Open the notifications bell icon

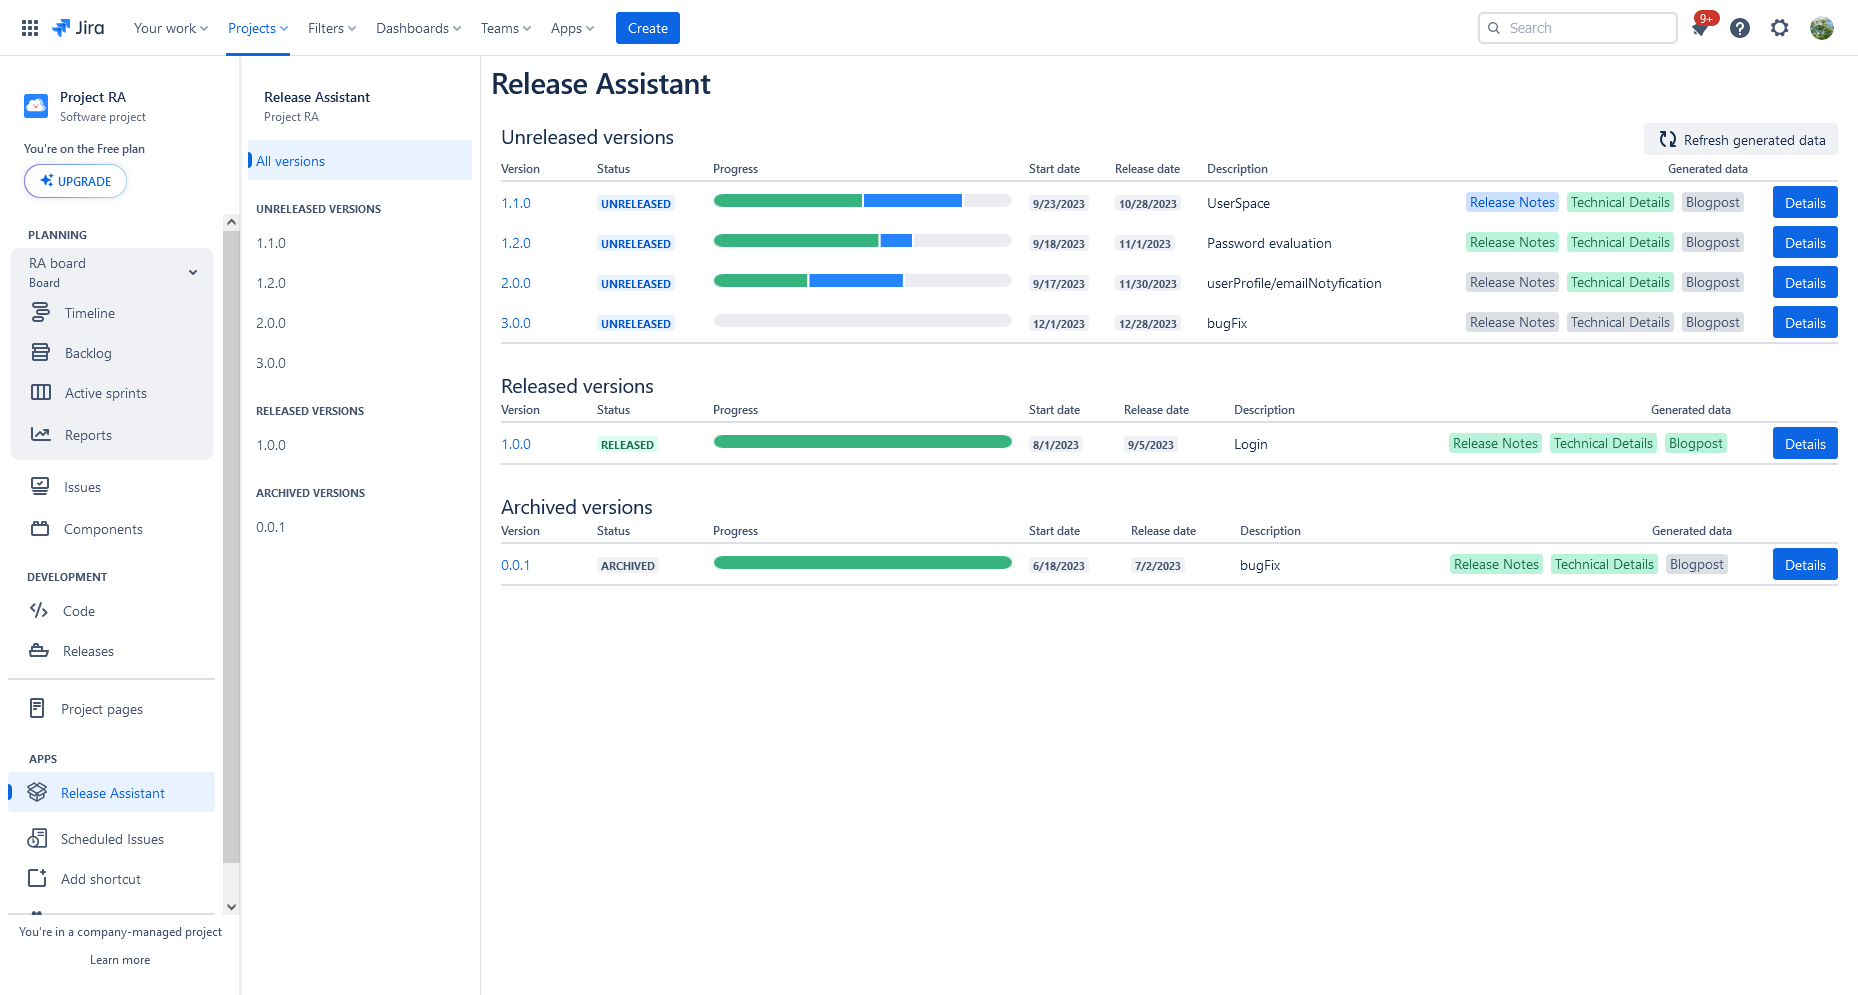click(x=1700, y=28)
